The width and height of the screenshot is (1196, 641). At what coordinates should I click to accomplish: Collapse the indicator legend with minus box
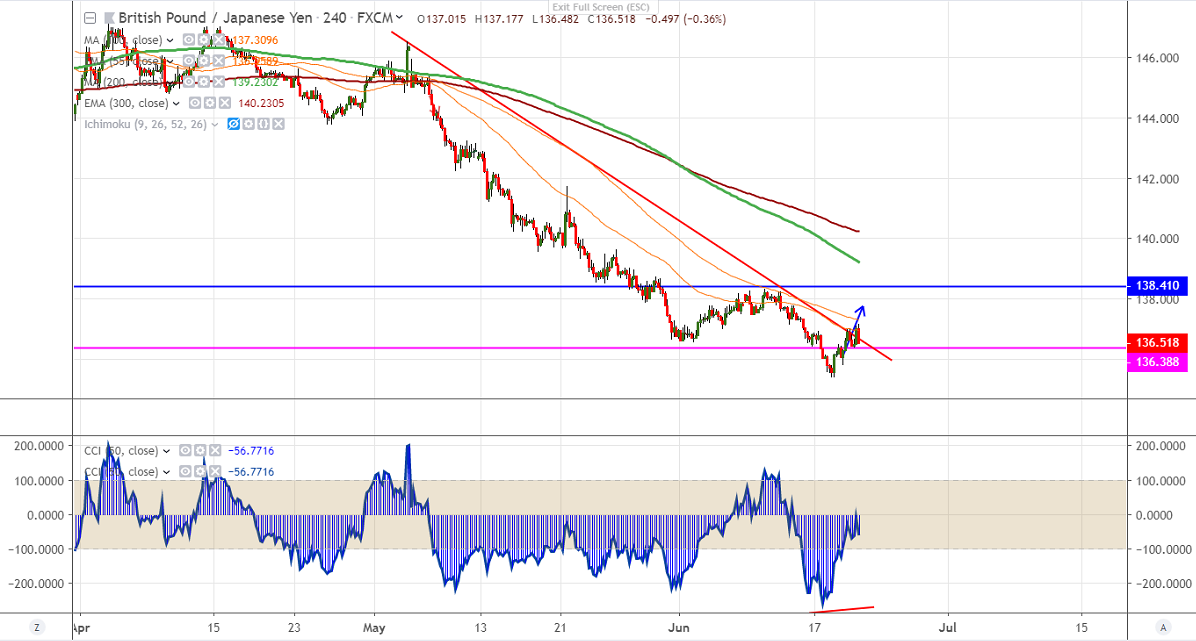(90, 18)
